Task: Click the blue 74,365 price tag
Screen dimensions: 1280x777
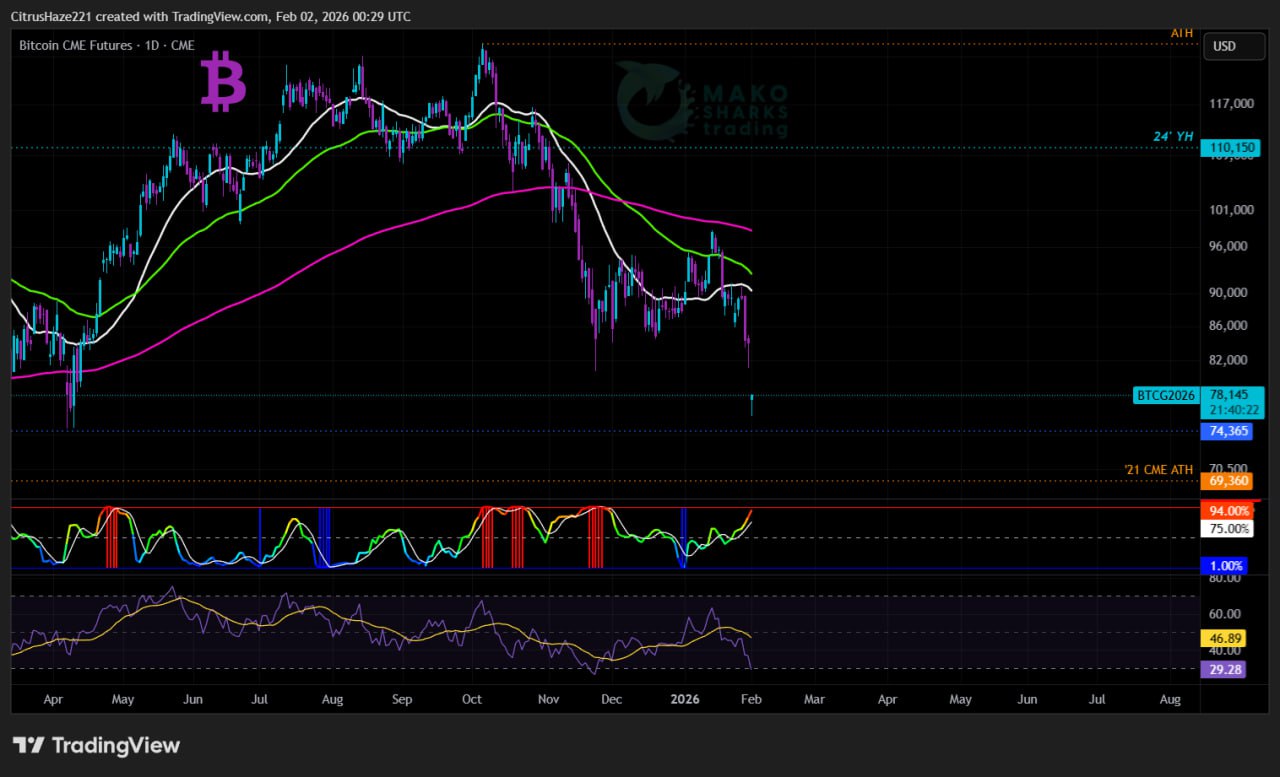Action: (1229, 431)
